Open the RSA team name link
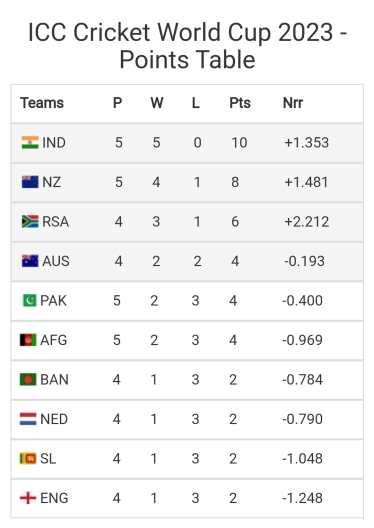Screen dimensions: 374x528 [56, 222]
